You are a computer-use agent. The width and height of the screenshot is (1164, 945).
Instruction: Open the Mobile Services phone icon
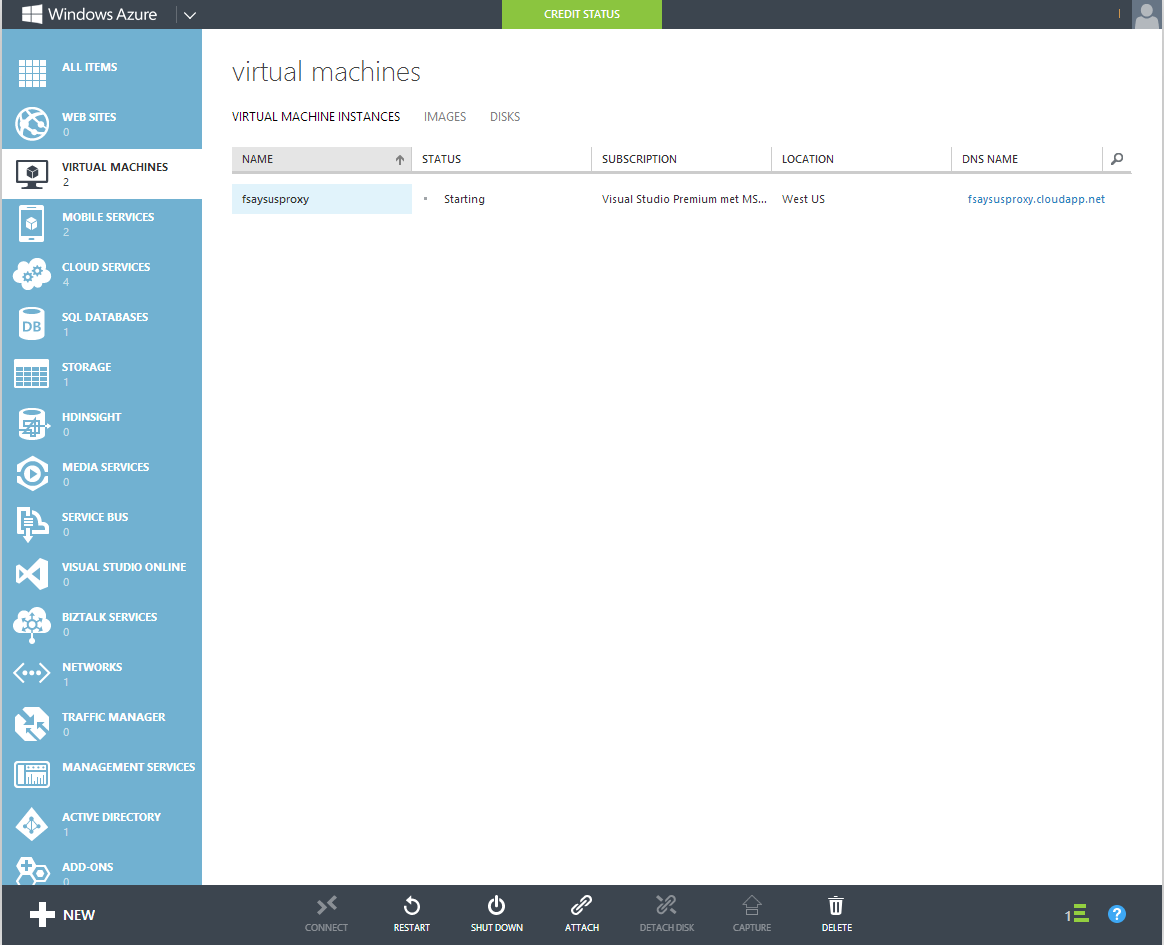[x=32, y=223]
